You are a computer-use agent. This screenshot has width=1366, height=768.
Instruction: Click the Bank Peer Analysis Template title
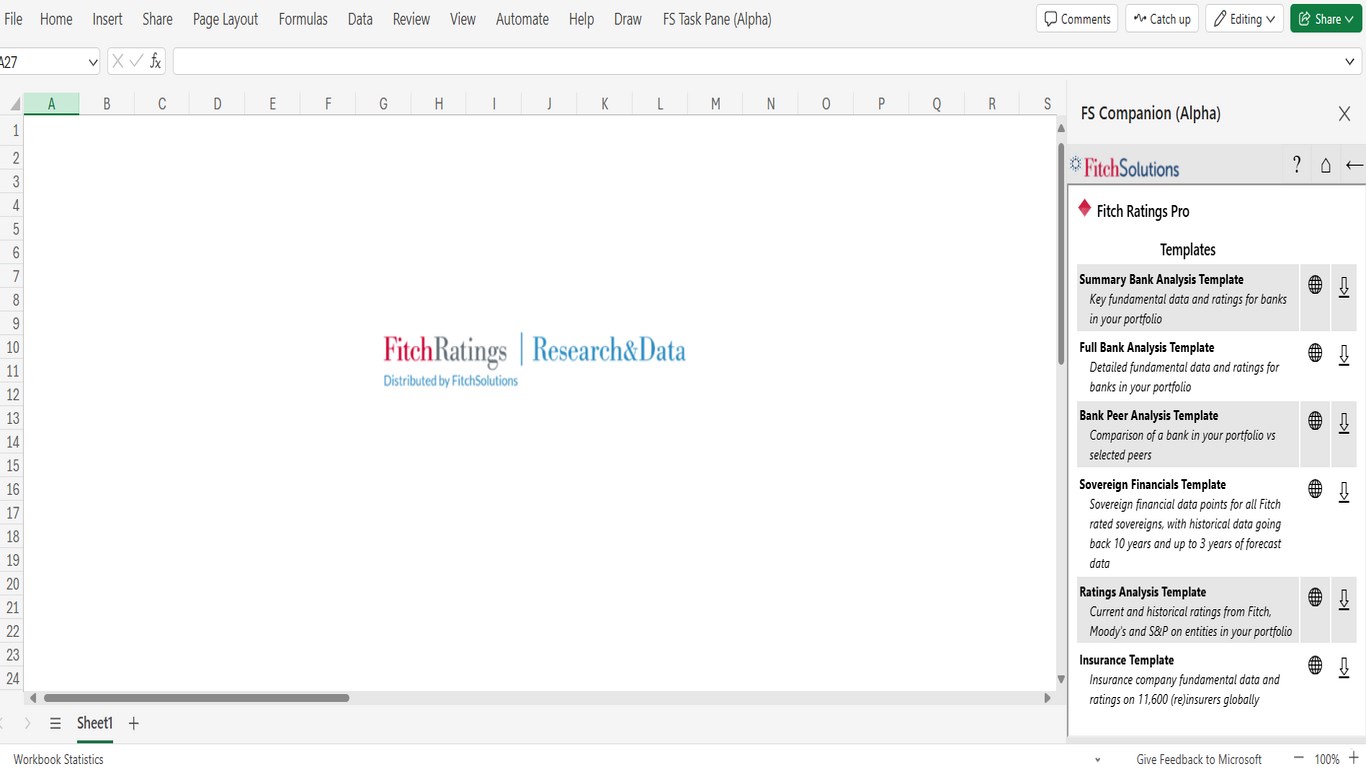[1149, 415]
